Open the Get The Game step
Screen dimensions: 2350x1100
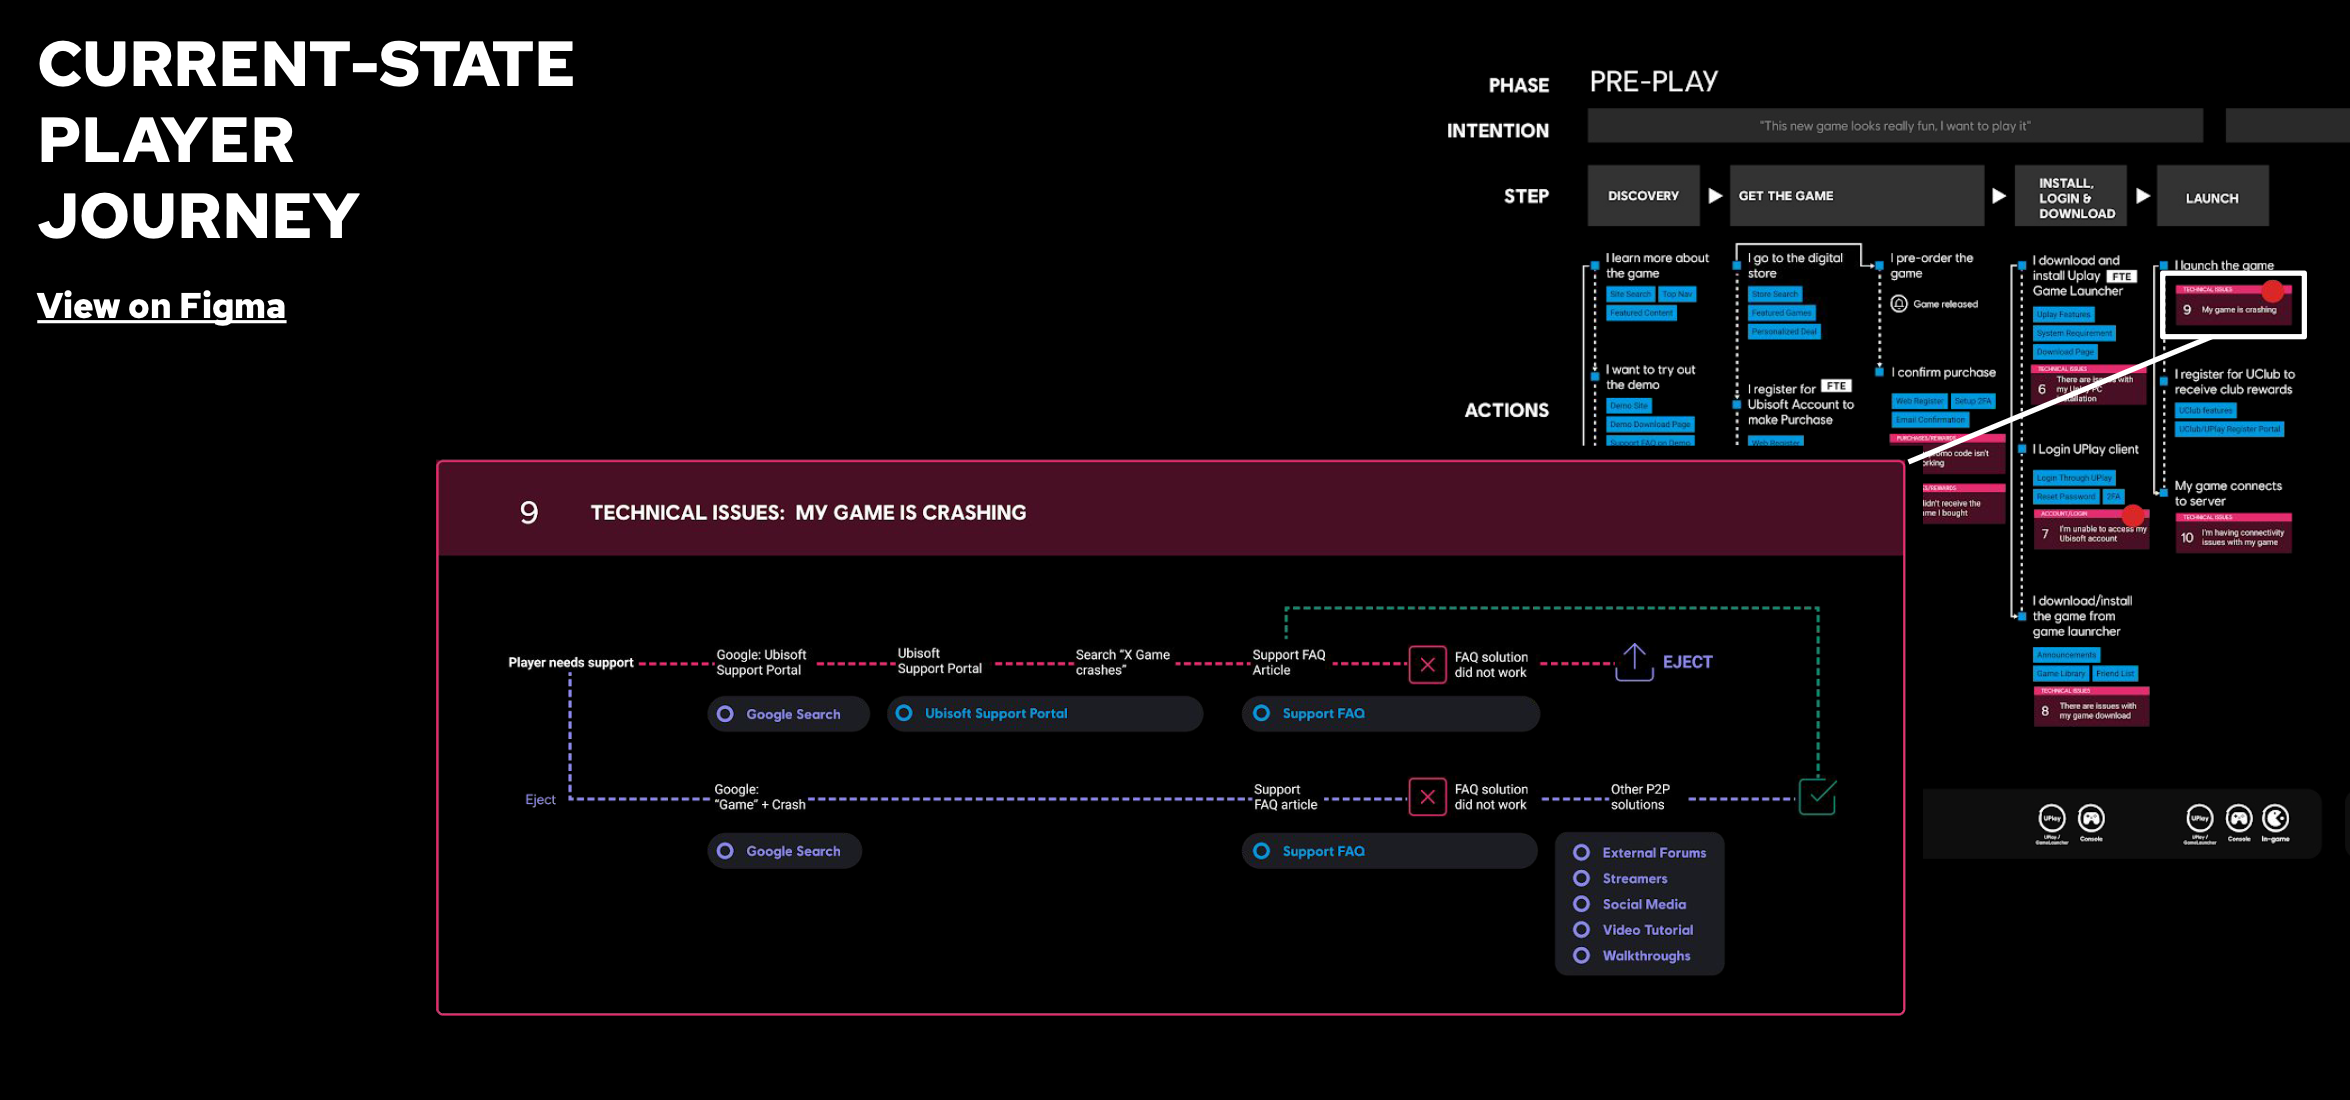tap(1856, 196)
